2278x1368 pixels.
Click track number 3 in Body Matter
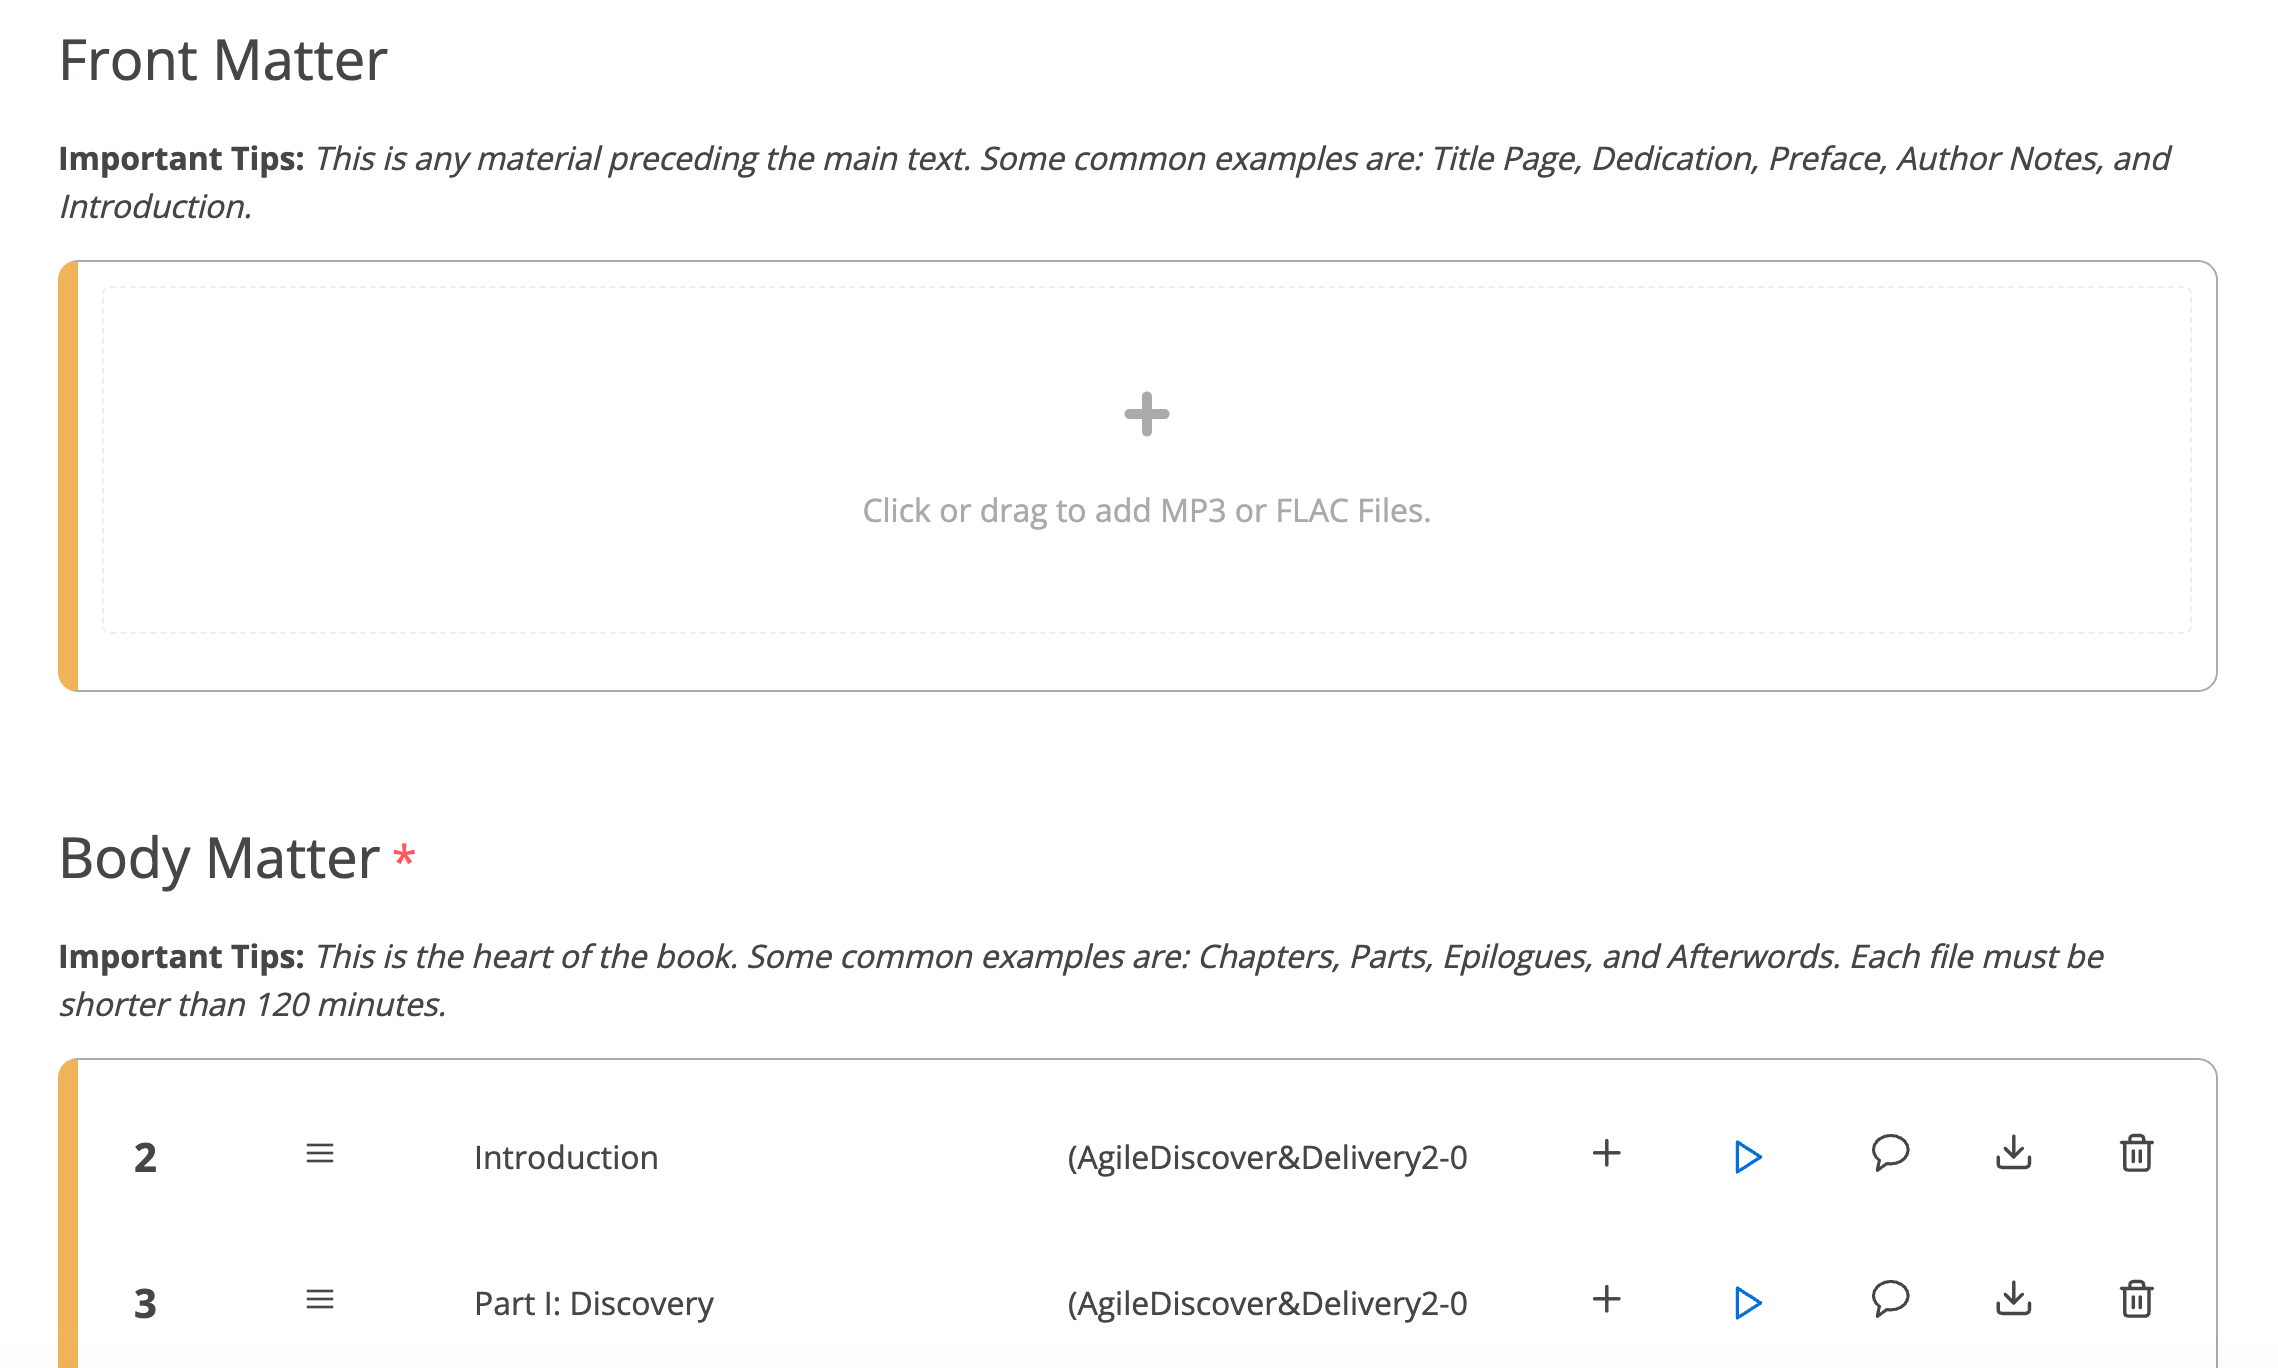[x=145, y=1304]
